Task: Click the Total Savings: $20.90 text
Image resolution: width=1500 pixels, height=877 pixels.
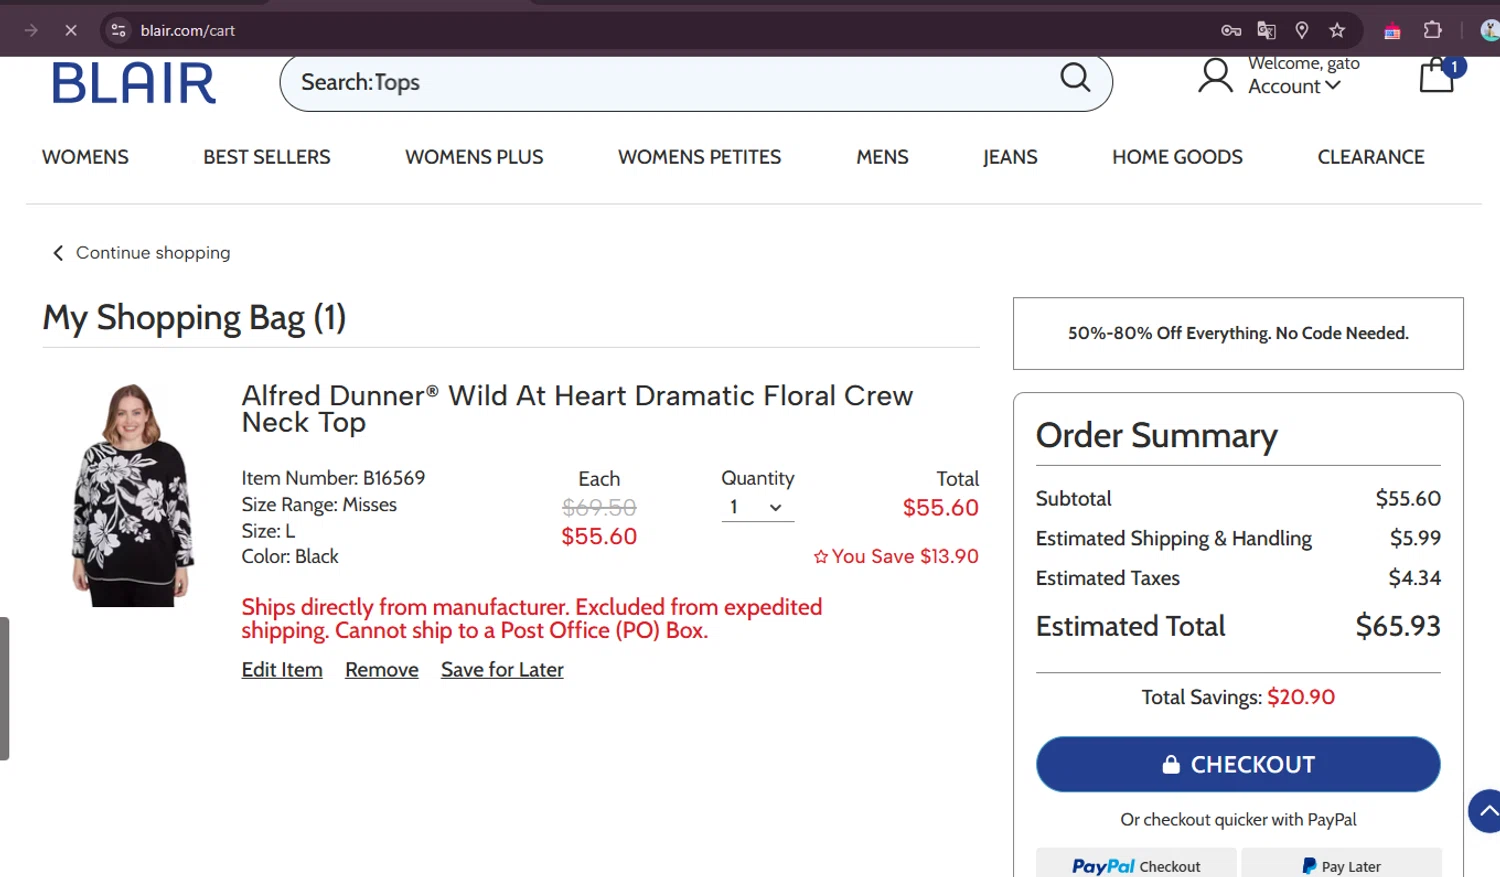Action: click(x=1238, y=697)
